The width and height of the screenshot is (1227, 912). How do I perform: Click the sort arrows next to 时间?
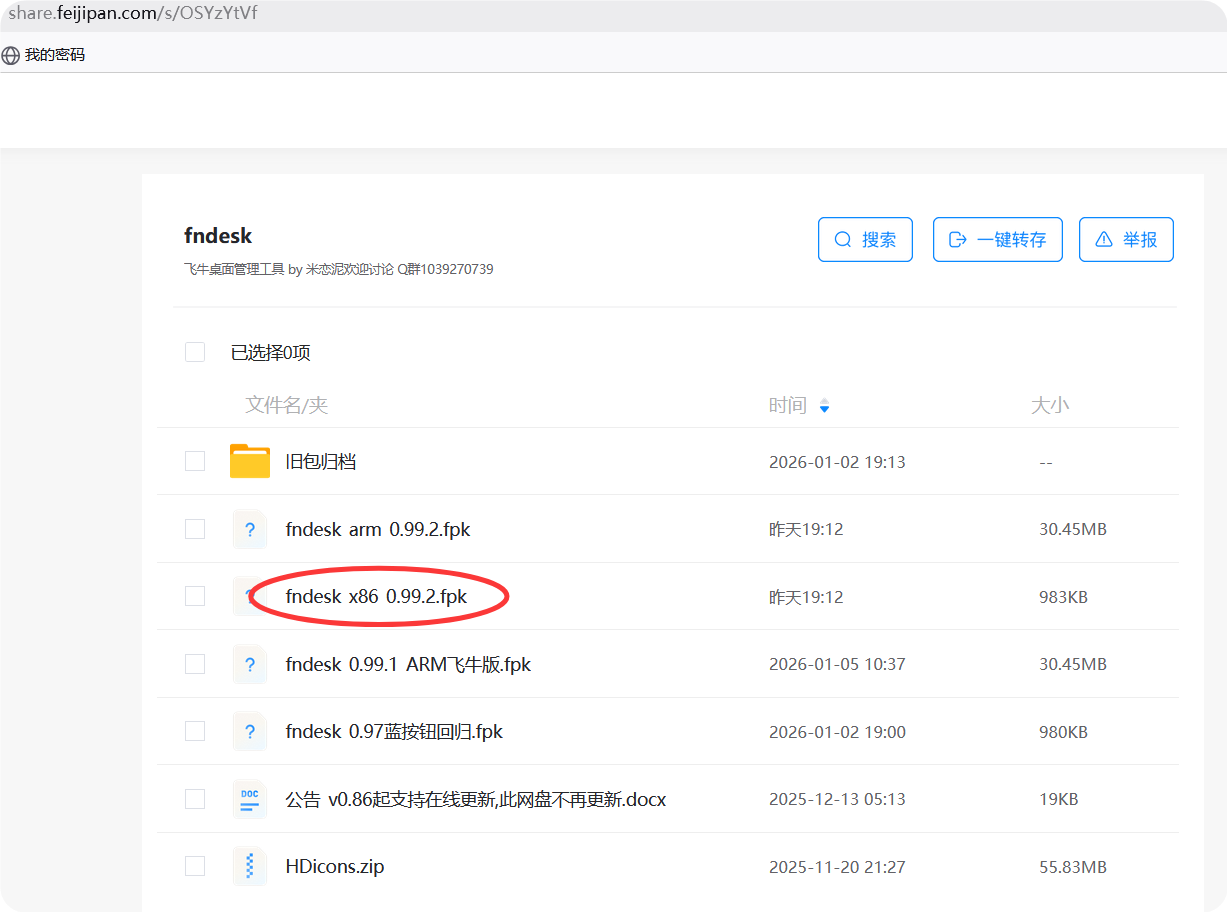tap(824, 405)
